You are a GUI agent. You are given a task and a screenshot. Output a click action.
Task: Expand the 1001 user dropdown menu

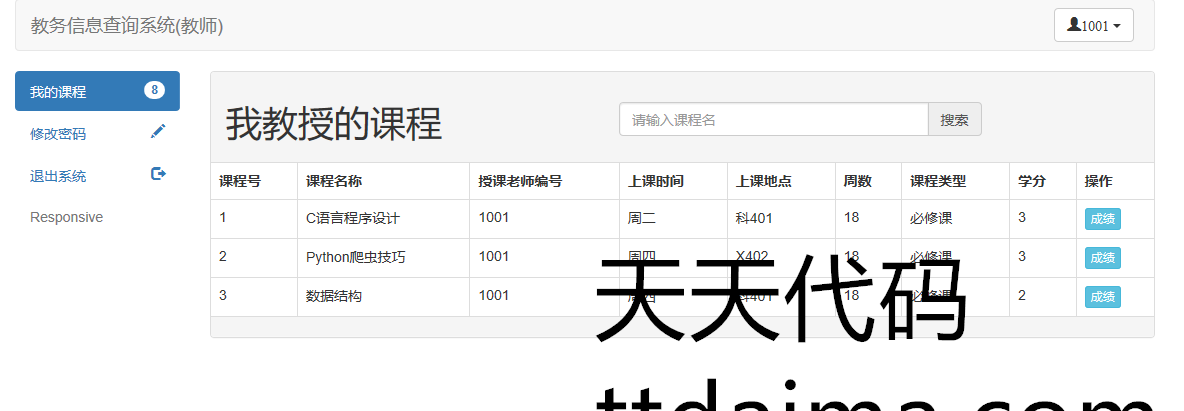1093,26
